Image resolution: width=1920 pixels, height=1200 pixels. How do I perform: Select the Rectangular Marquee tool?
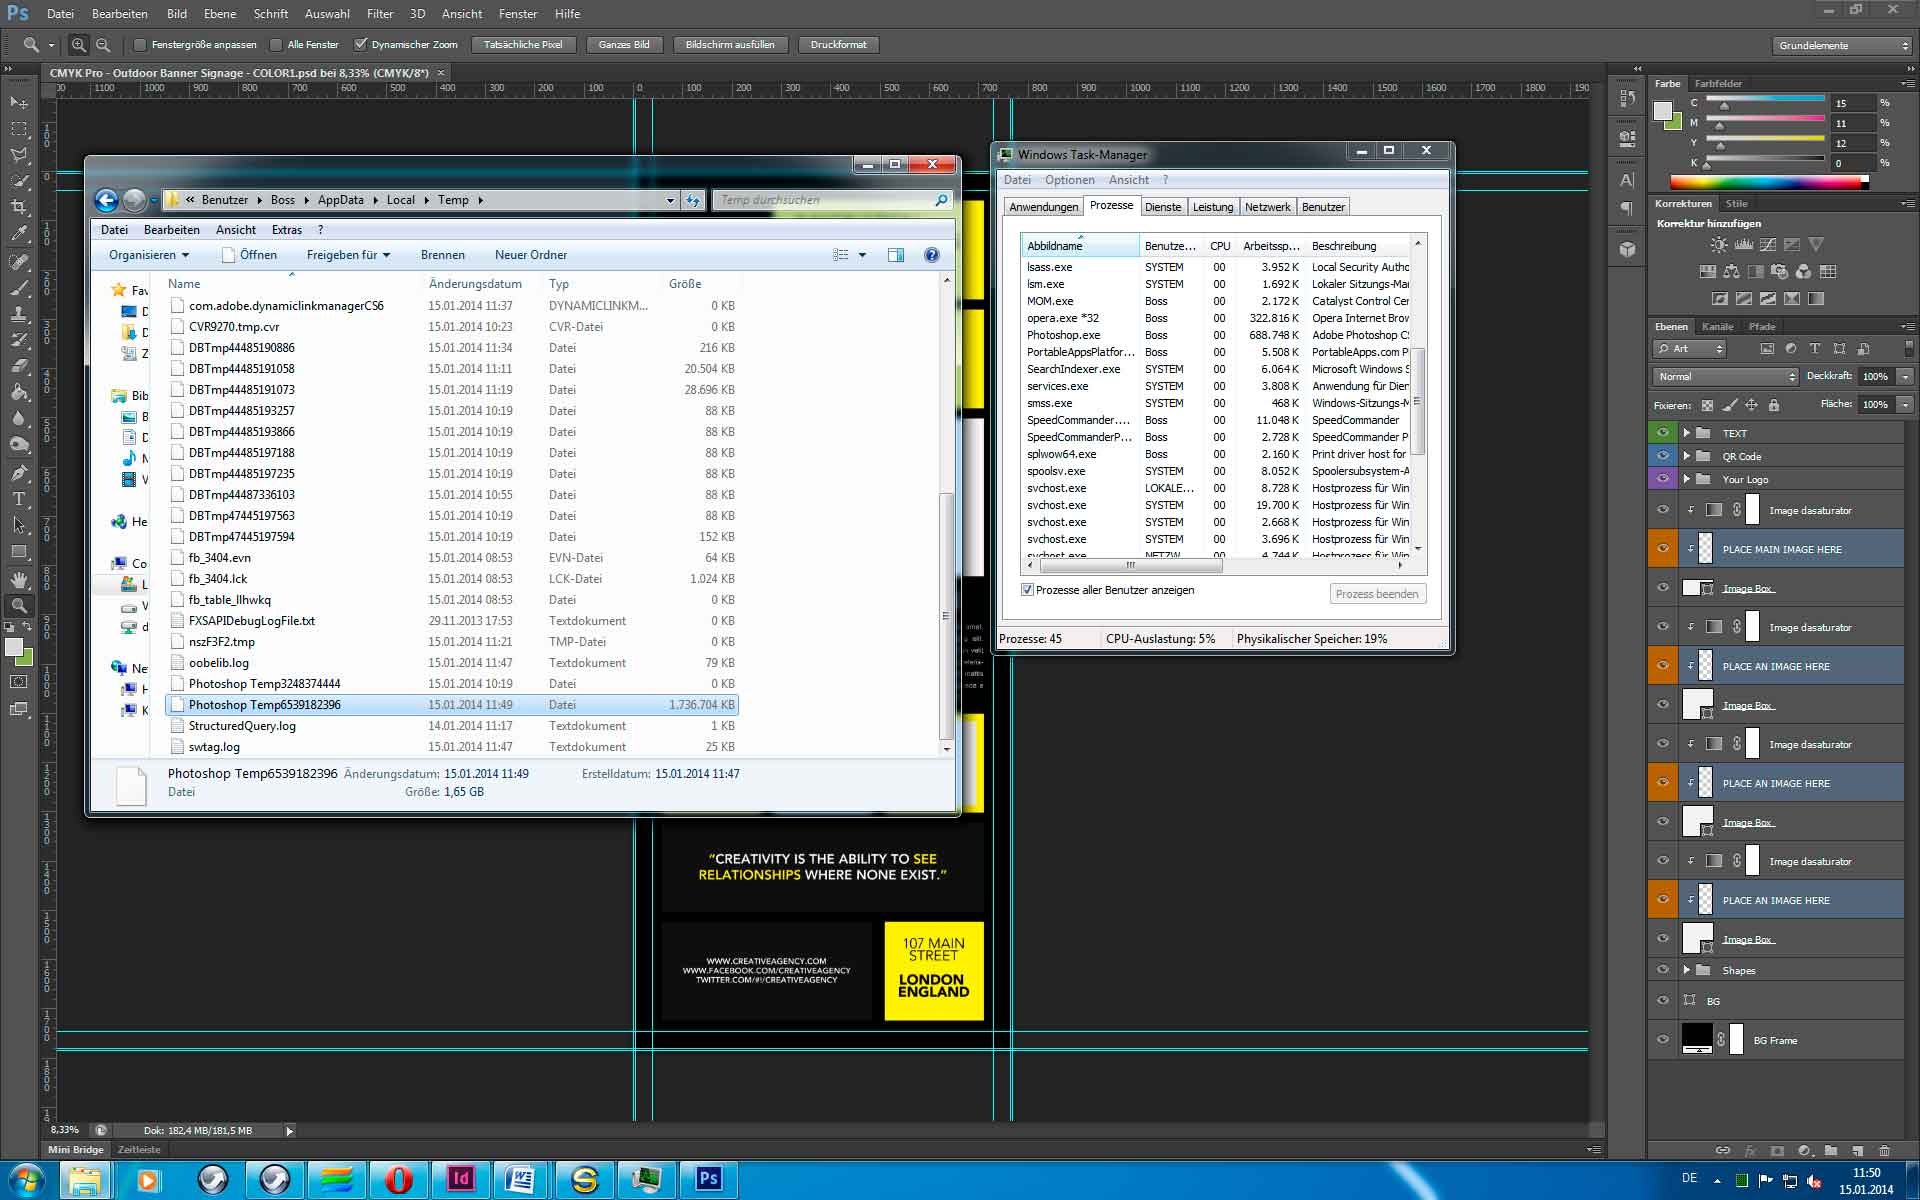[x=19, y=129]
